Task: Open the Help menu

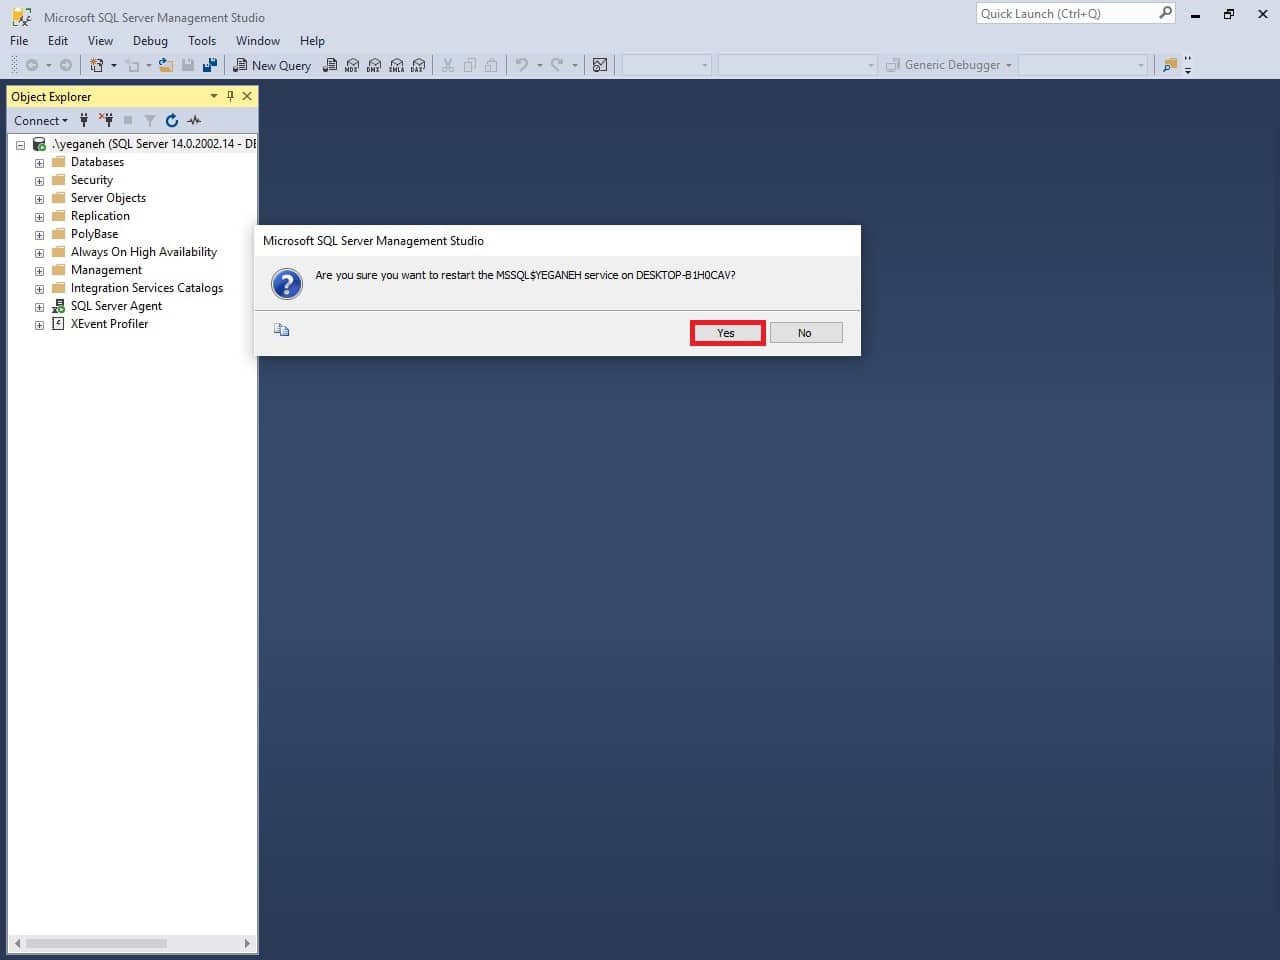Action: coord(312,41)
